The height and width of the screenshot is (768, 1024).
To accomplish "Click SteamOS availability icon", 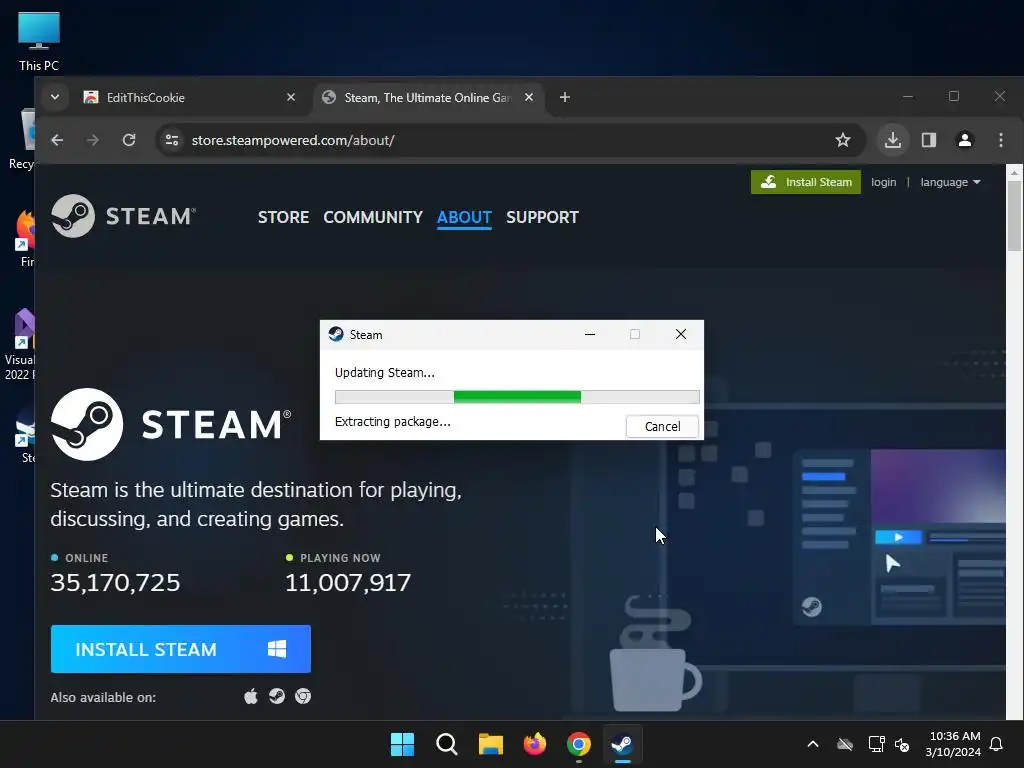I will [277, 696].
